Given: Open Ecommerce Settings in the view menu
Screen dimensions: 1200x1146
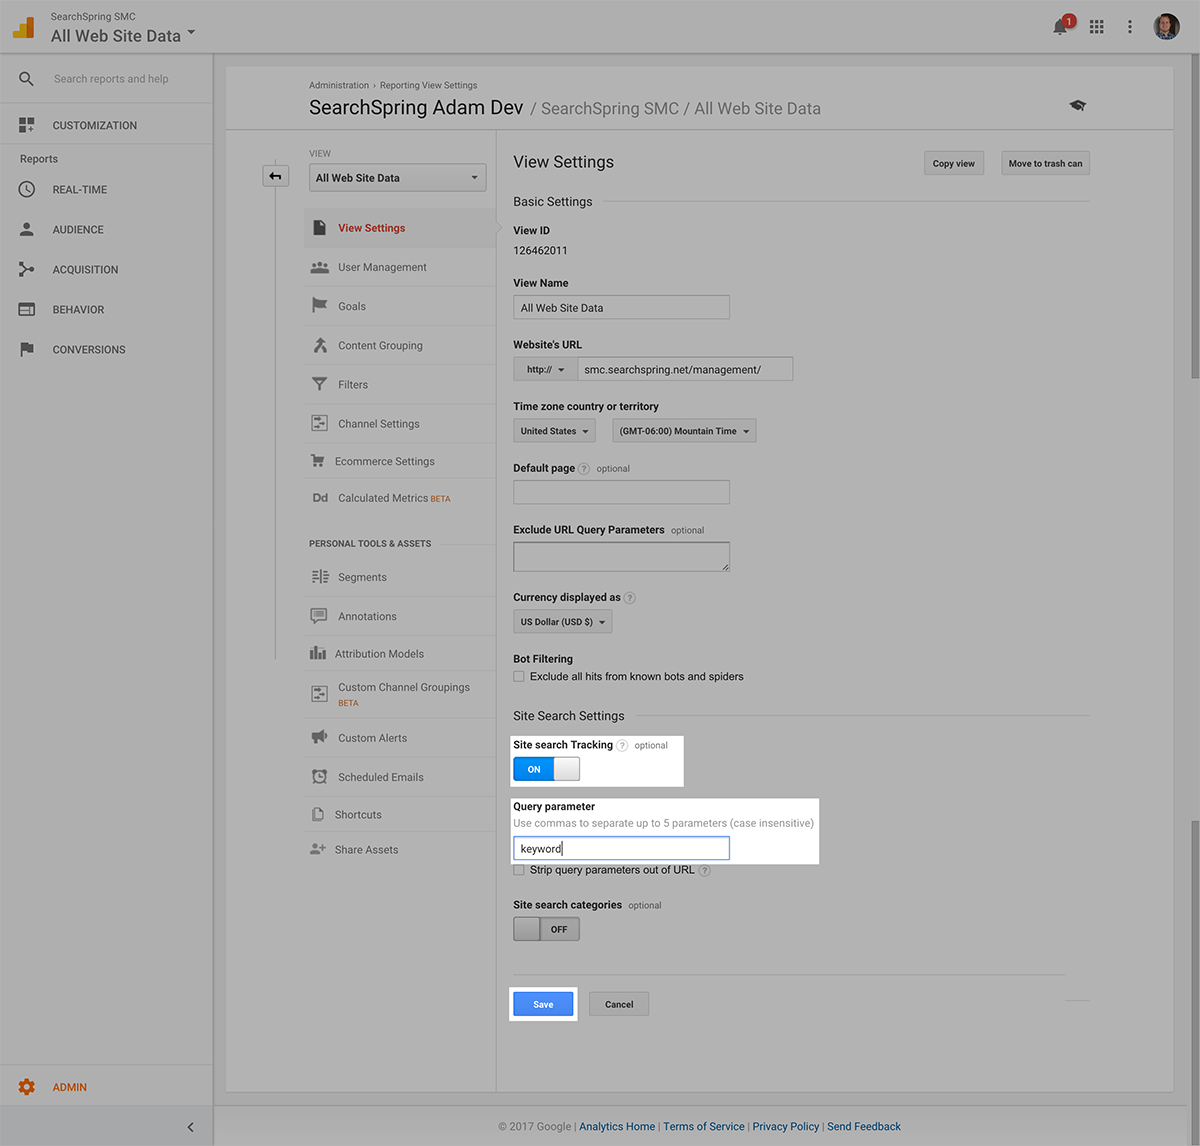Looking at the screenshot, I should click(x=384, y=462).
